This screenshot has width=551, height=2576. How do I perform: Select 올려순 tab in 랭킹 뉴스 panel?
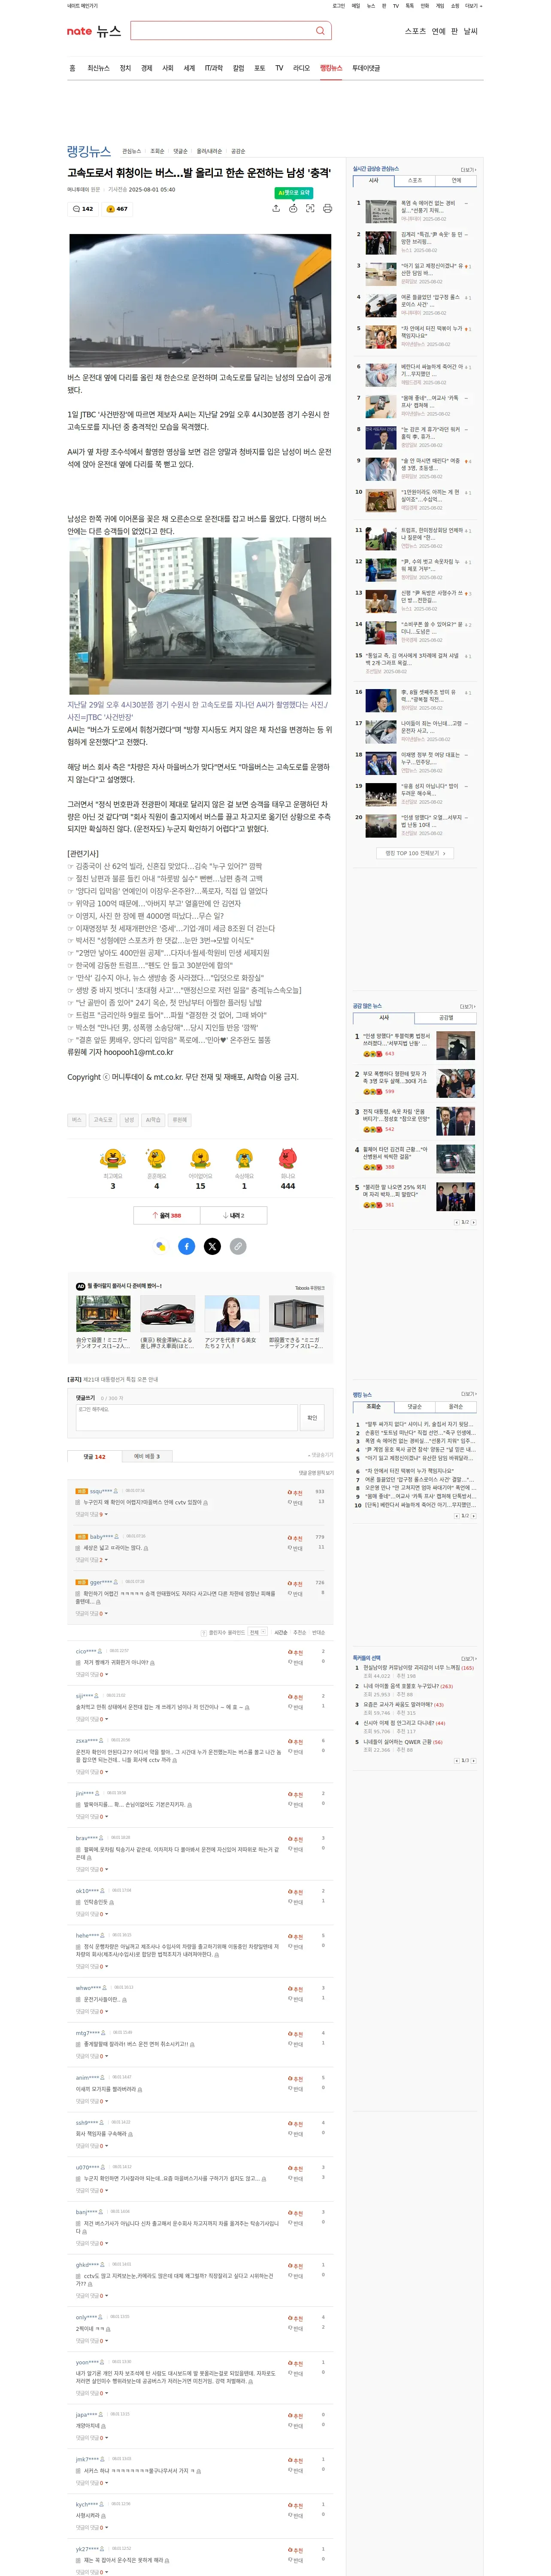point(456,1406)
